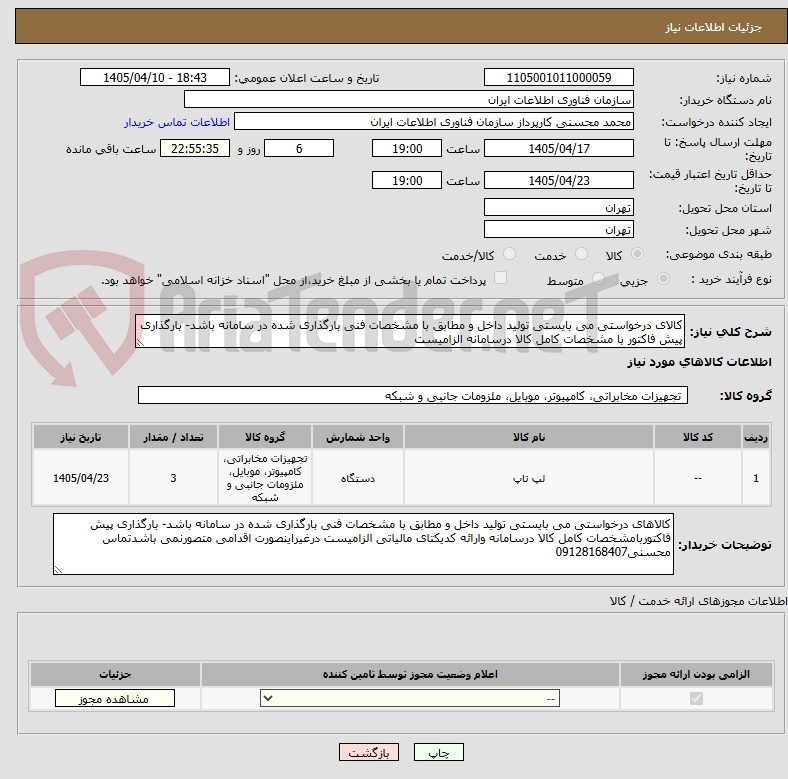Toggle the الزامی بودن ارائه مجوز checkbox
The width and height of the screenshot is (788, 779).
[x=697, y=698]
